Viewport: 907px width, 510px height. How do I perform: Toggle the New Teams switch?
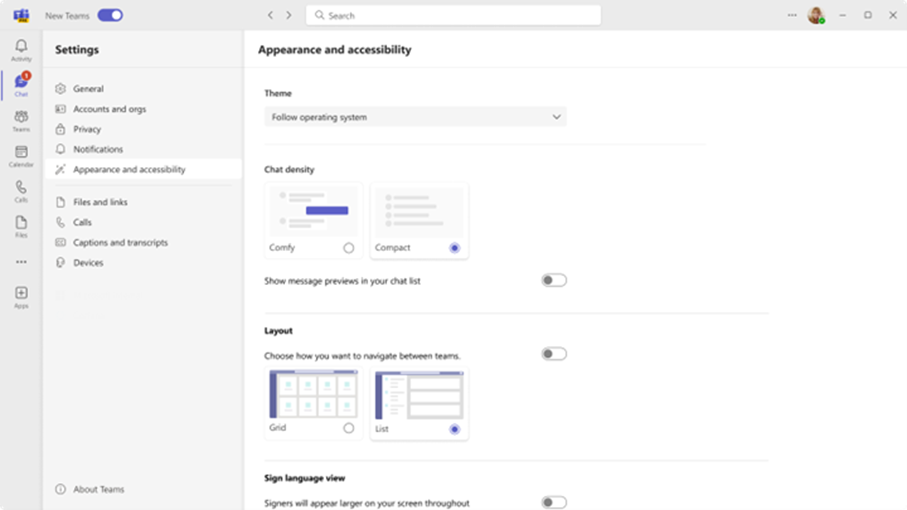coord(110,15)
